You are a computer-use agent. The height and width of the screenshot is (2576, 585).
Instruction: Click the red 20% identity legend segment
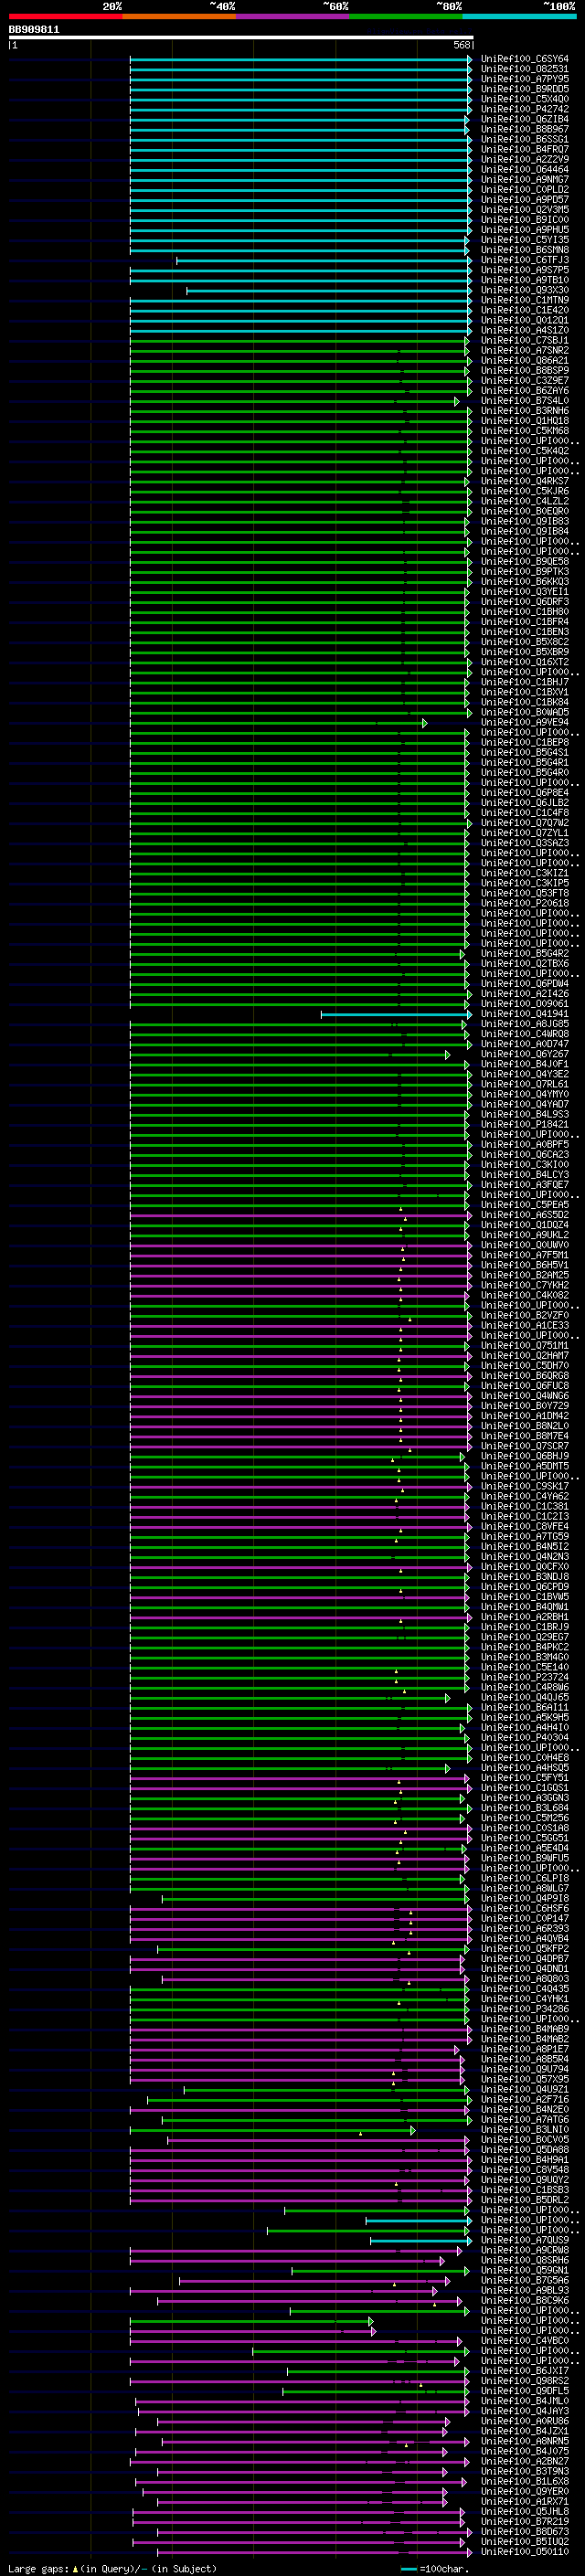tap(65, 16)
